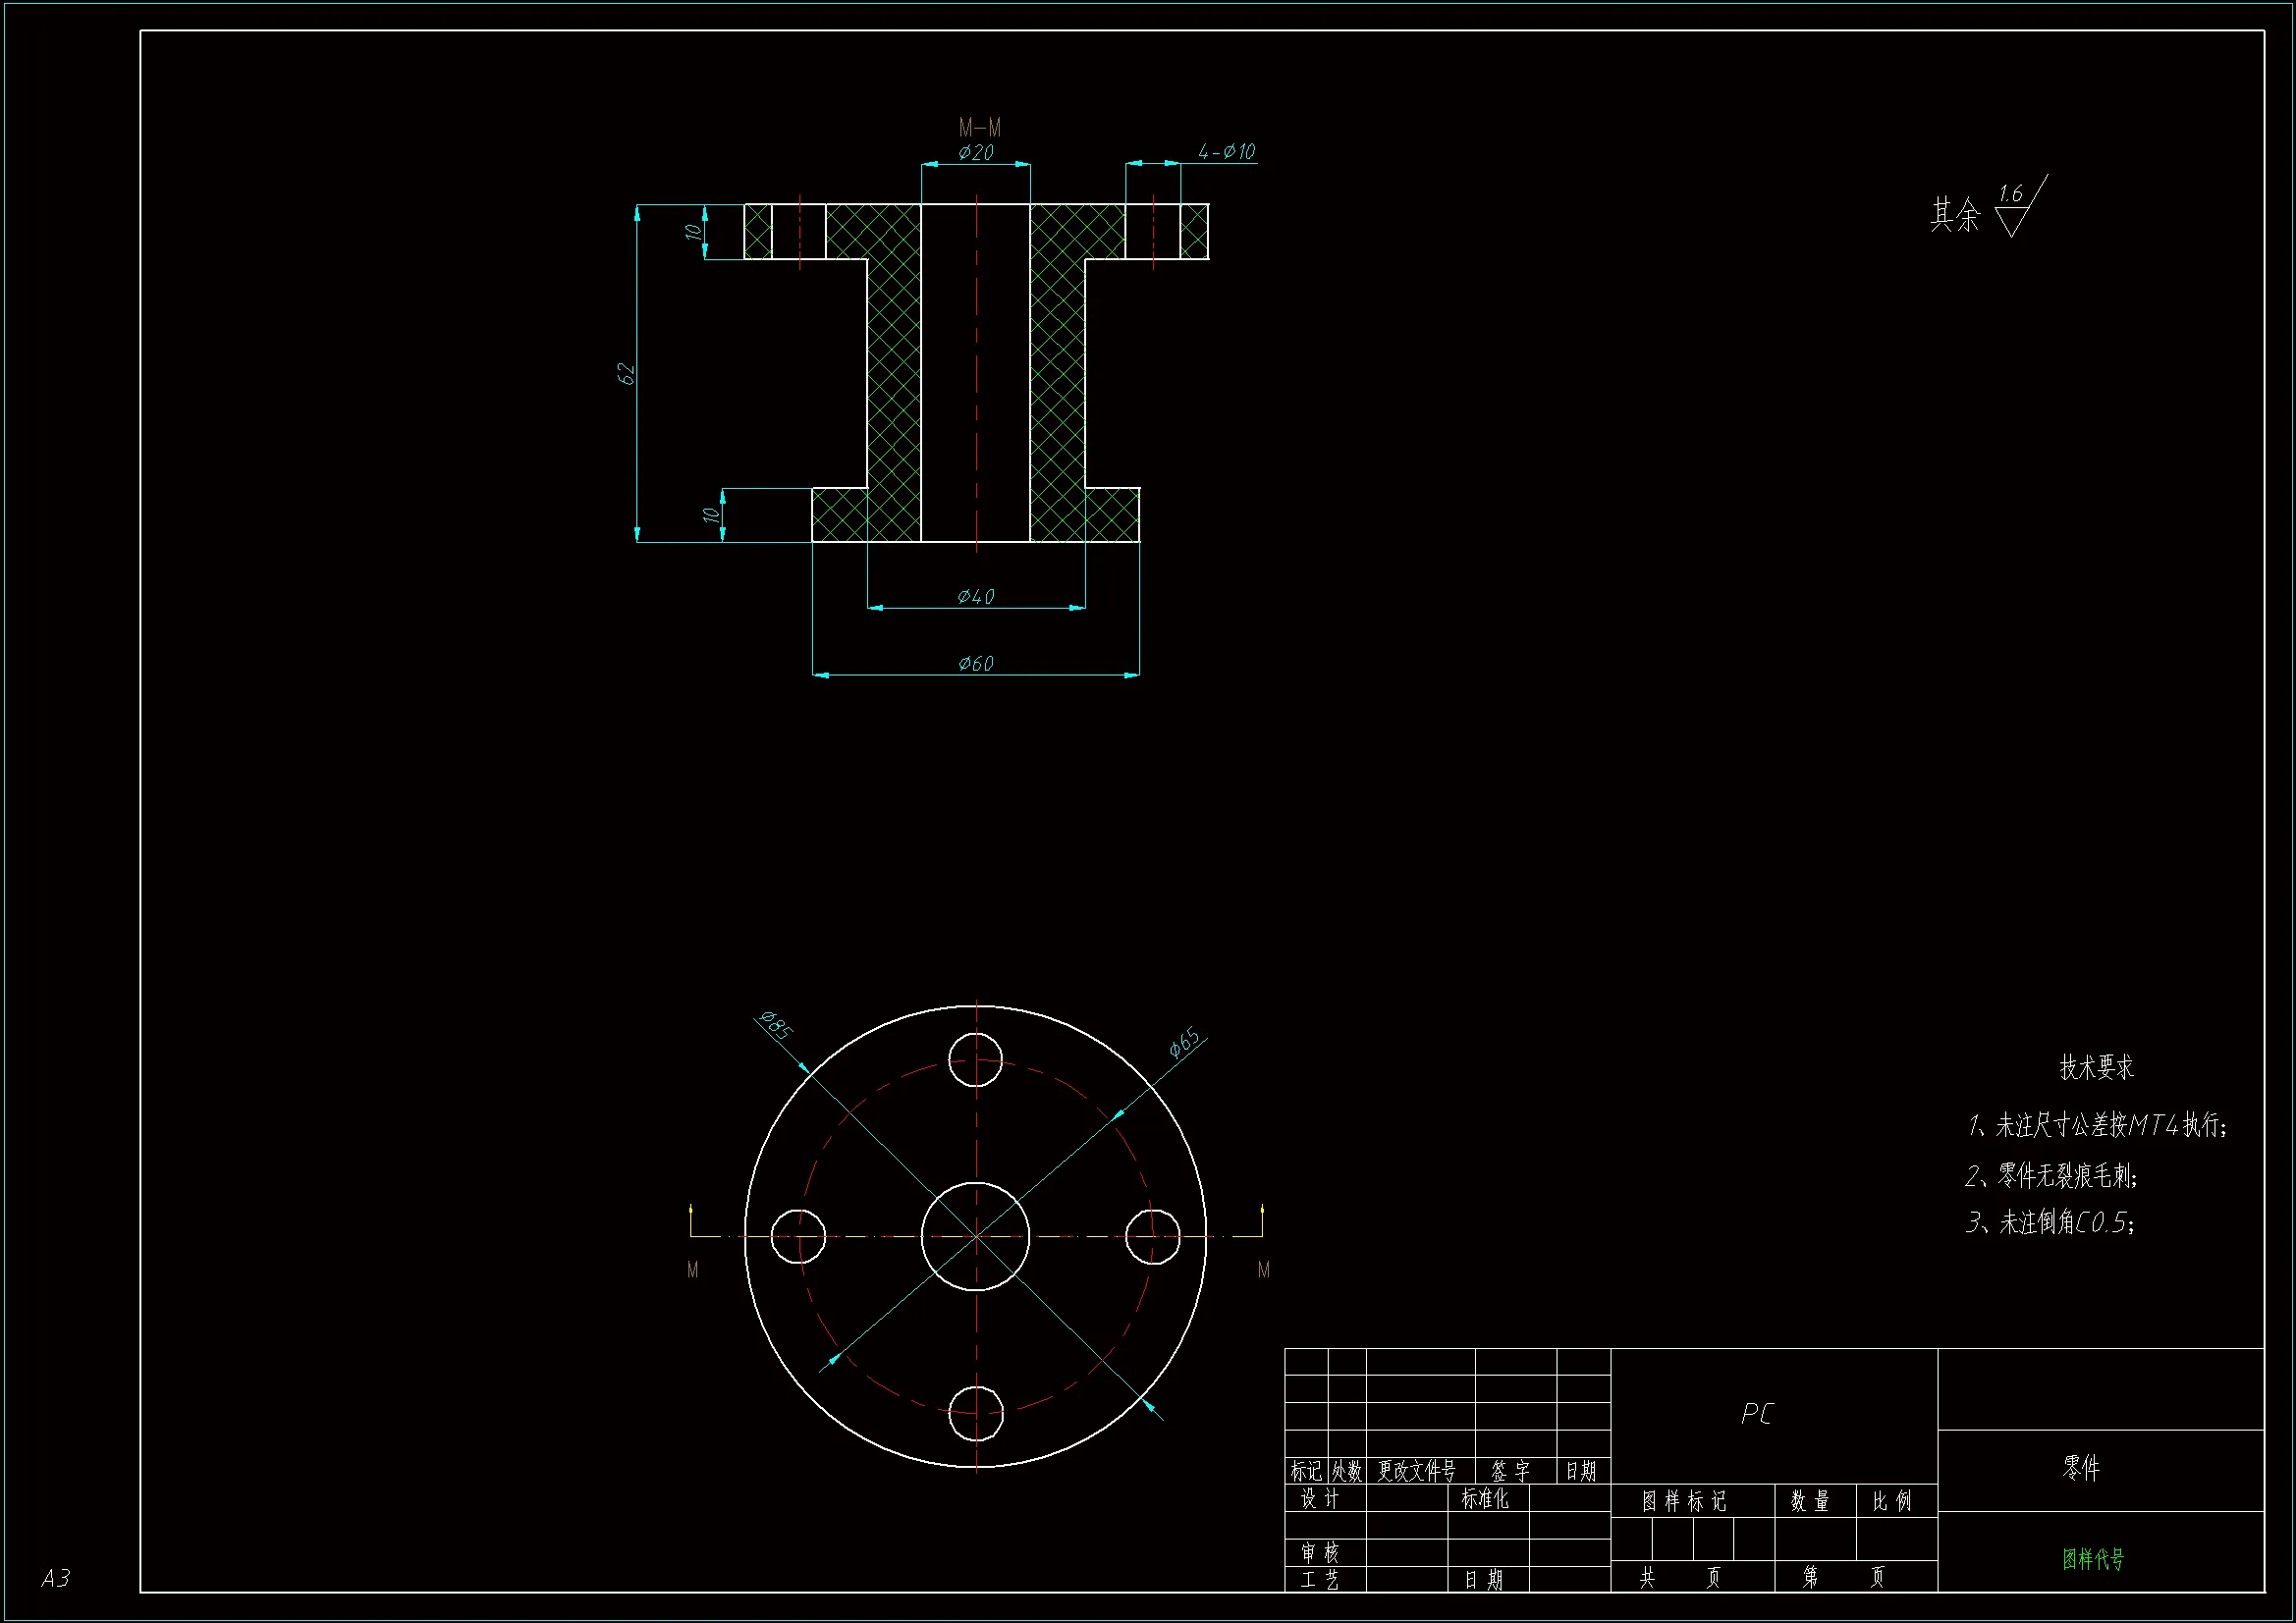Select the Ø60 dimension label
Image resolution: width=2296 pixels, height=1623 pixels.
[x=975, y=663]
